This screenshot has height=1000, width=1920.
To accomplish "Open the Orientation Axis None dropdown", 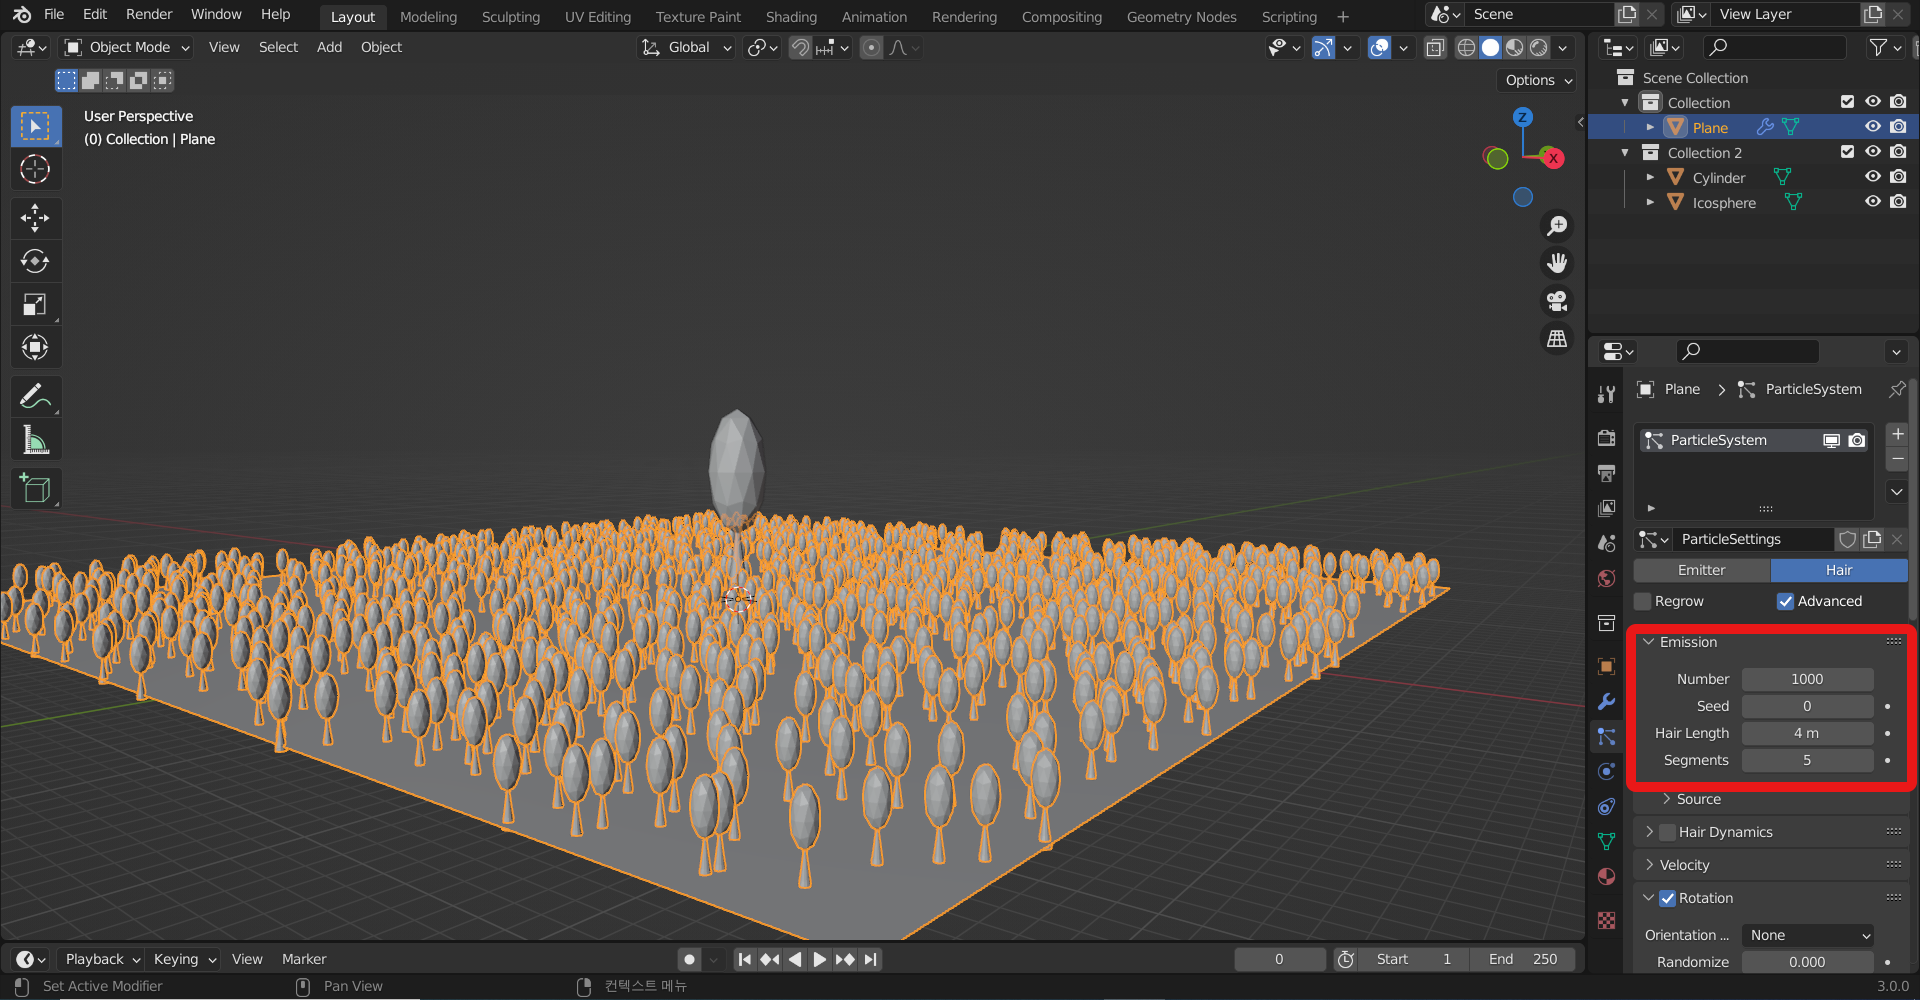I will click(x=1808, y=935).
